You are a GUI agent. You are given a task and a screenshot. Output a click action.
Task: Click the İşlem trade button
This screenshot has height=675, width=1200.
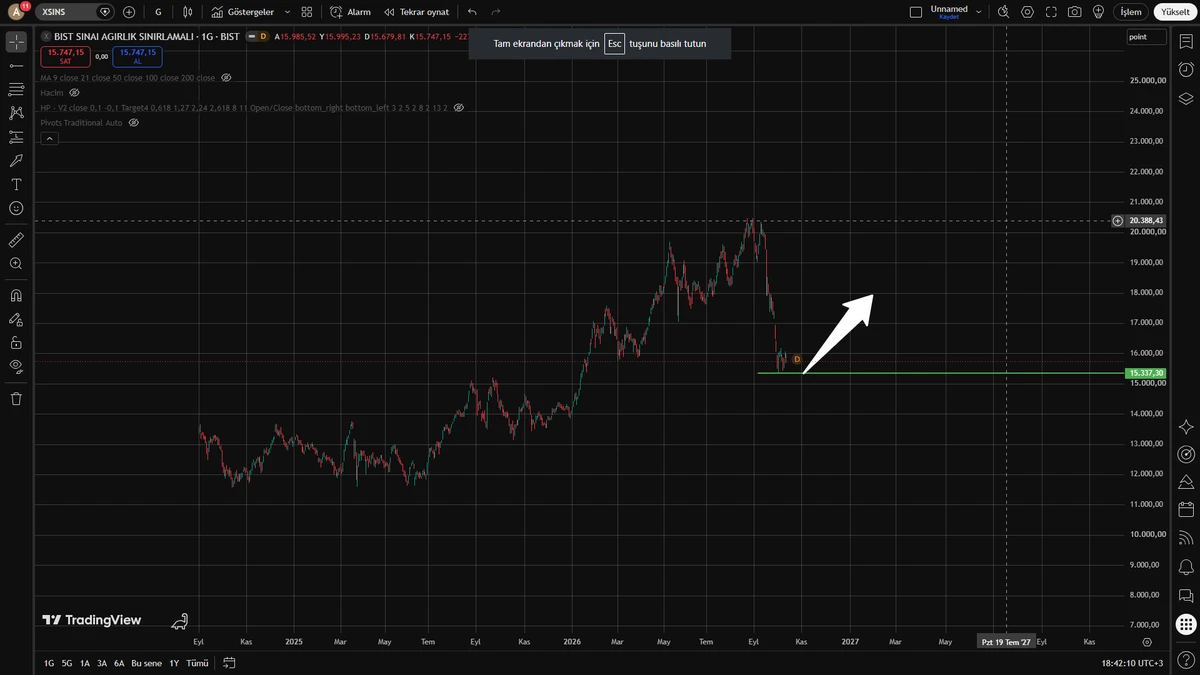[x=1130, y=12]
